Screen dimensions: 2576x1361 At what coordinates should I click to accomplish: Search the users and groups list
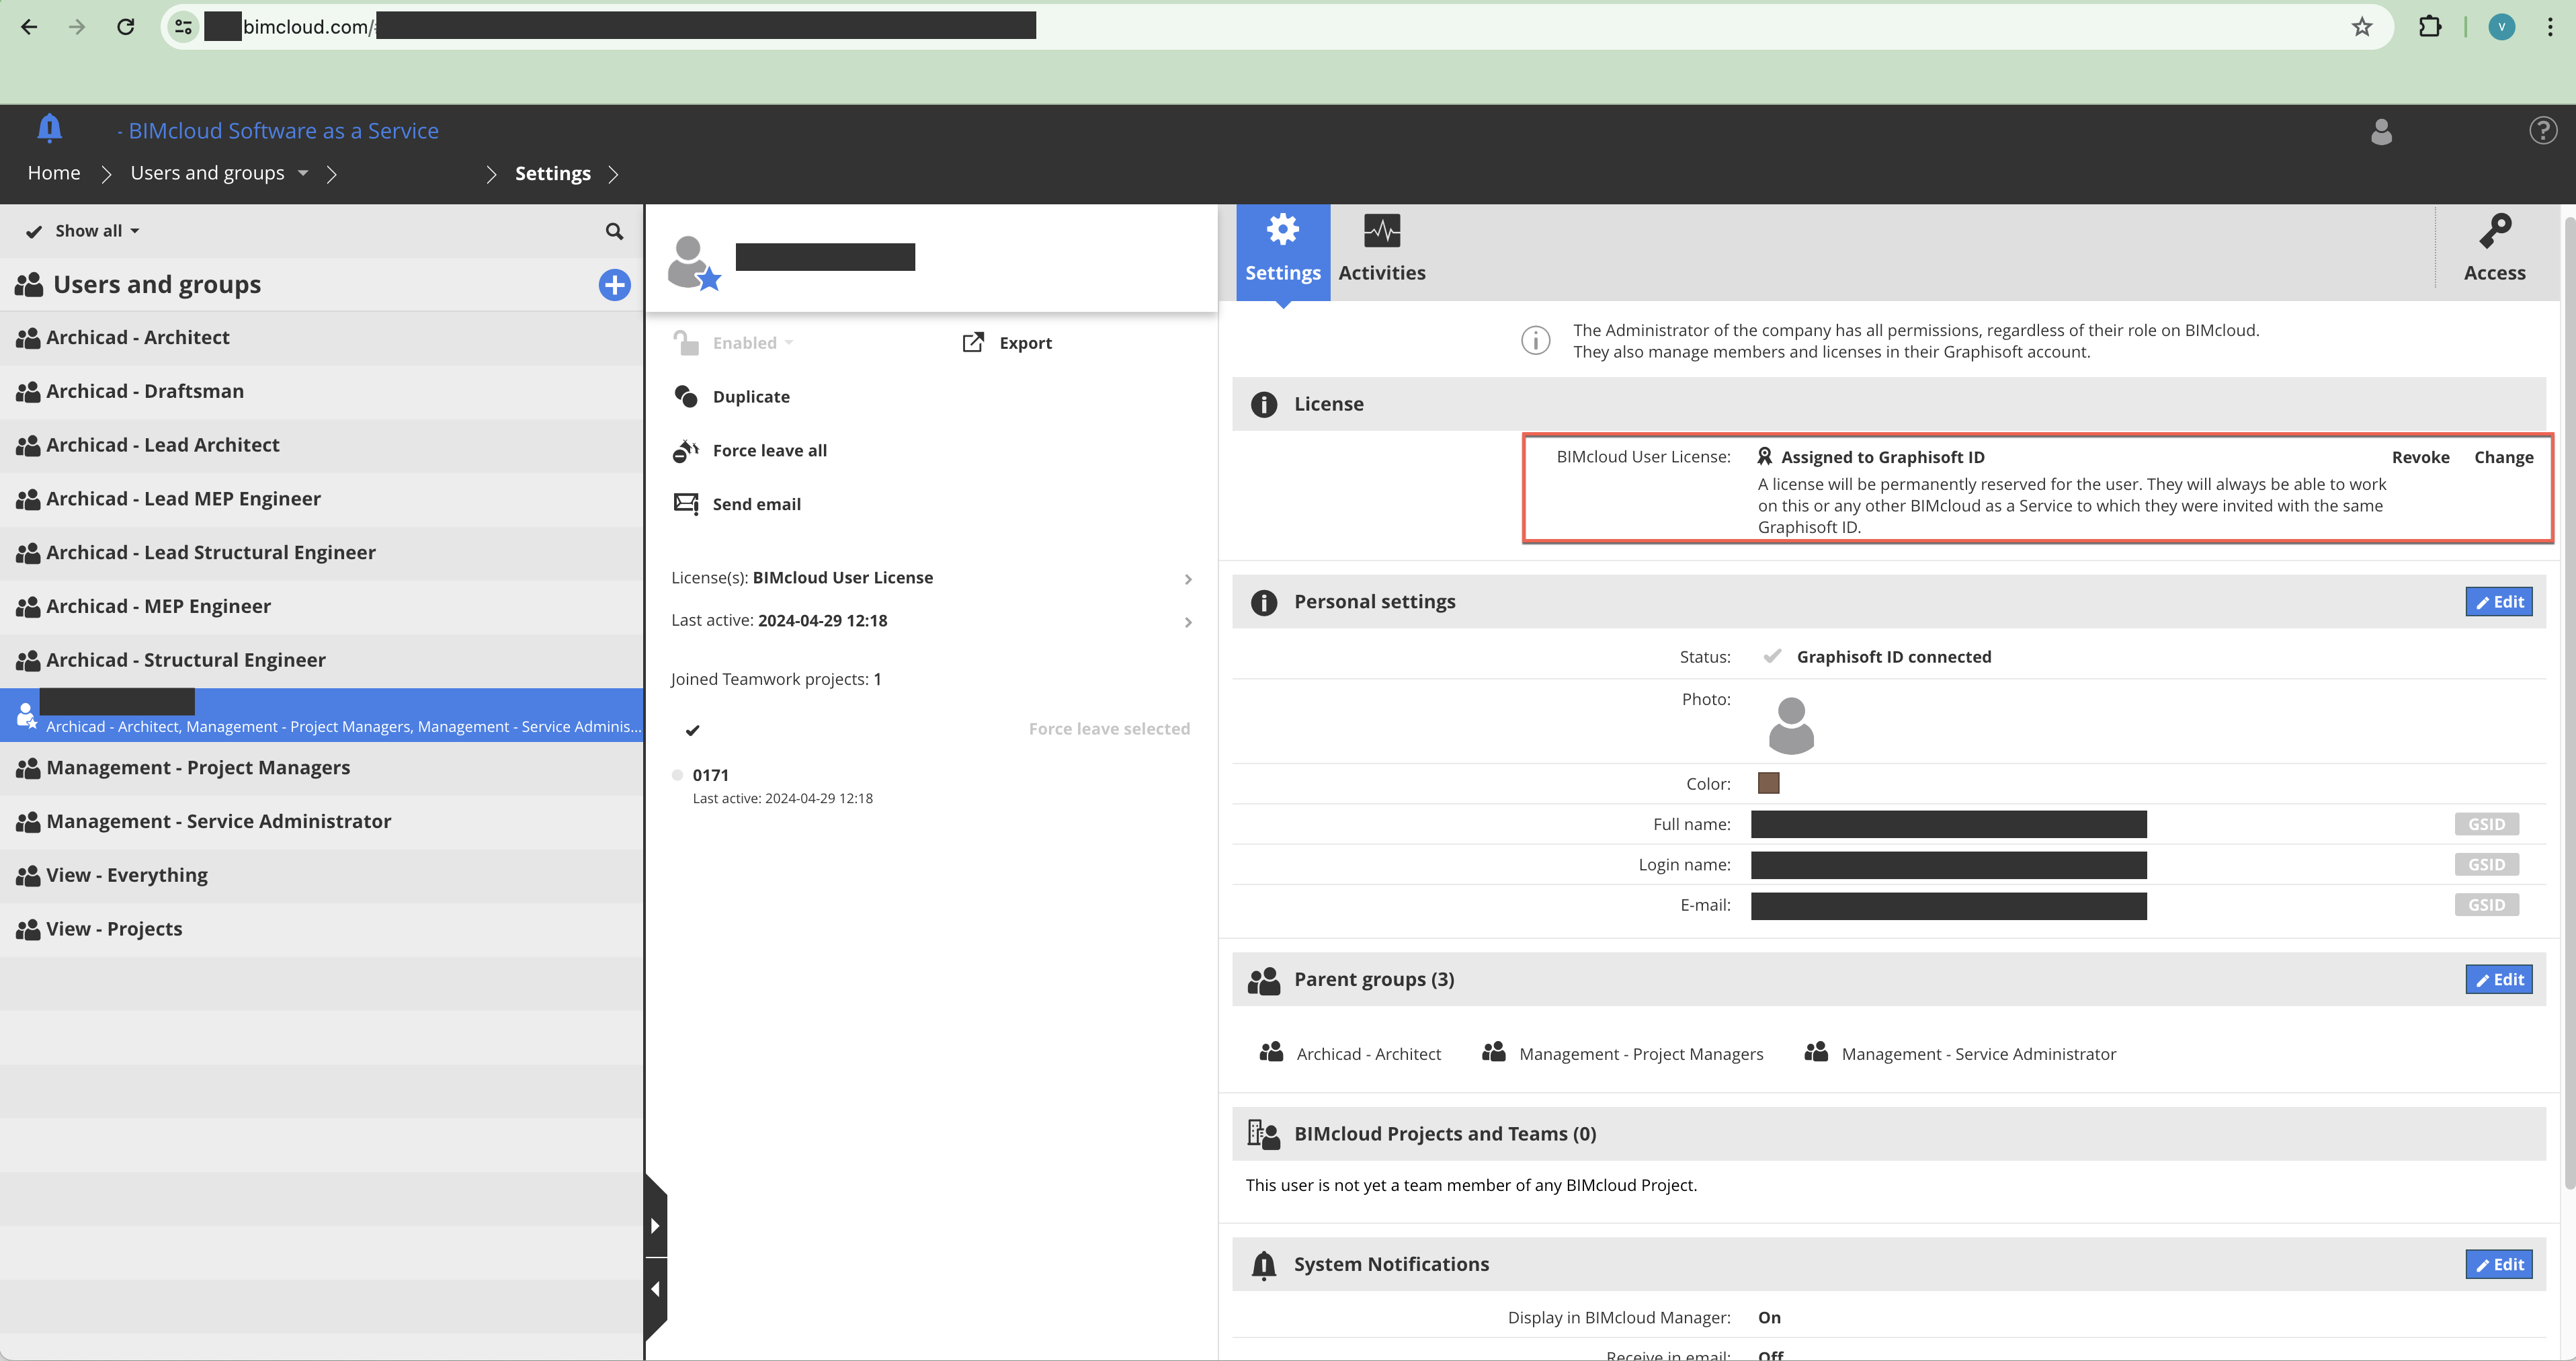(x=614, y=231)
